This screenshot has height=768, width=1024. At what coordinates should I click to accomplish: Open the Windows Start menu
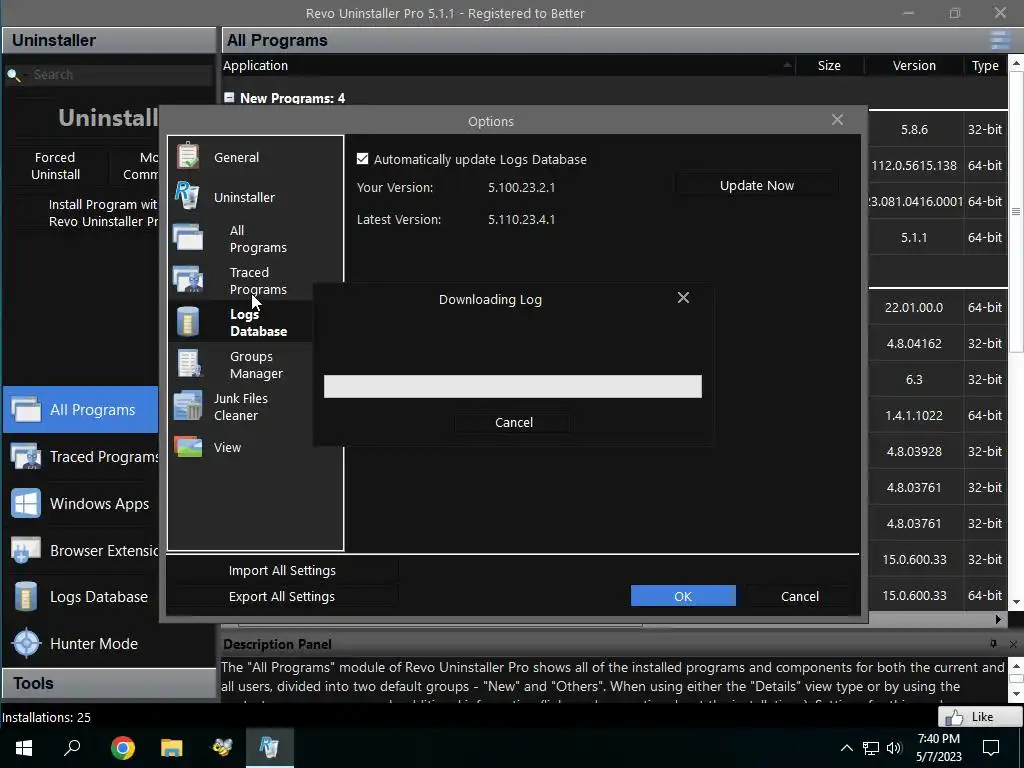[x=24, y=747]
